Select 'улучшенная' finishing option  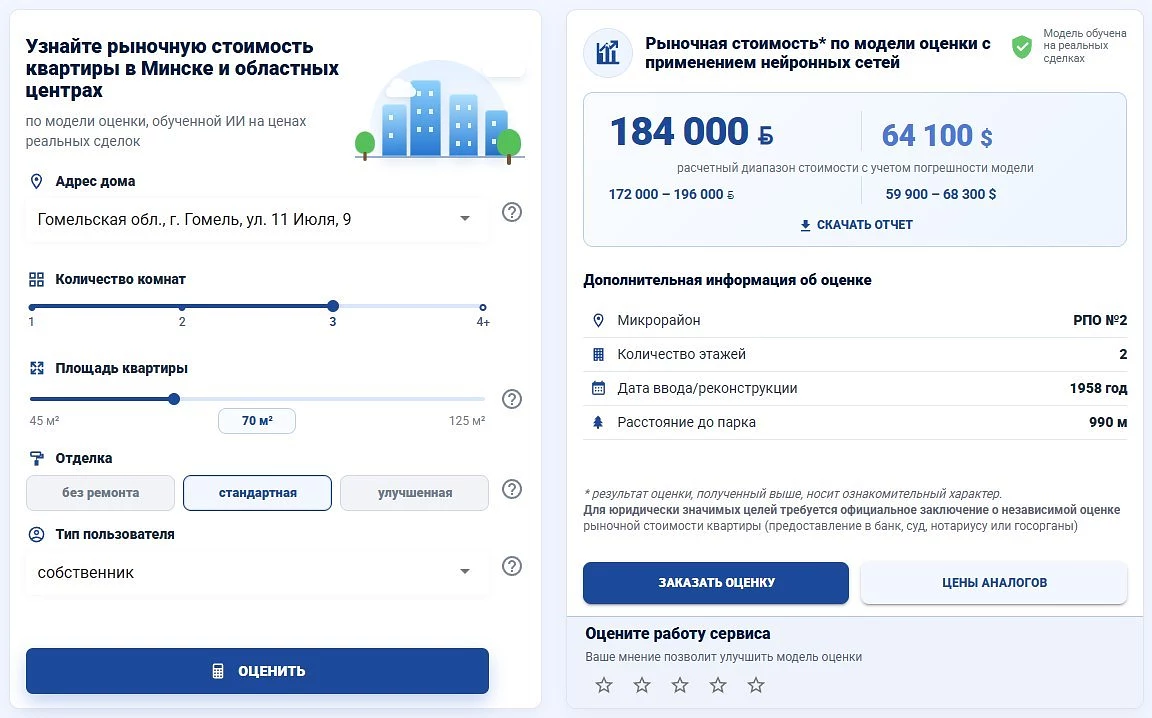(x=414, y=492)
